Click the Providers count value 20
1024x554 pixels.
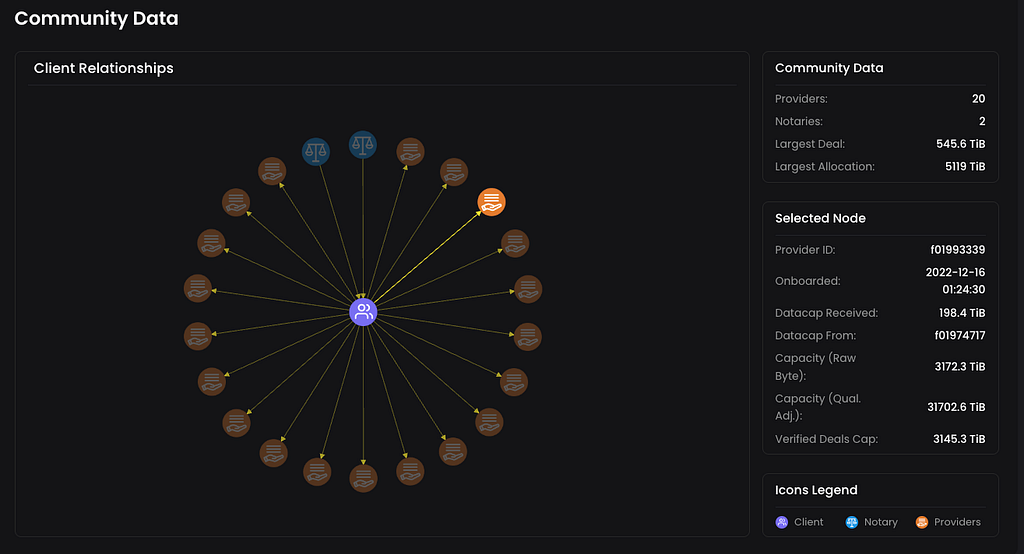(978, 99)
